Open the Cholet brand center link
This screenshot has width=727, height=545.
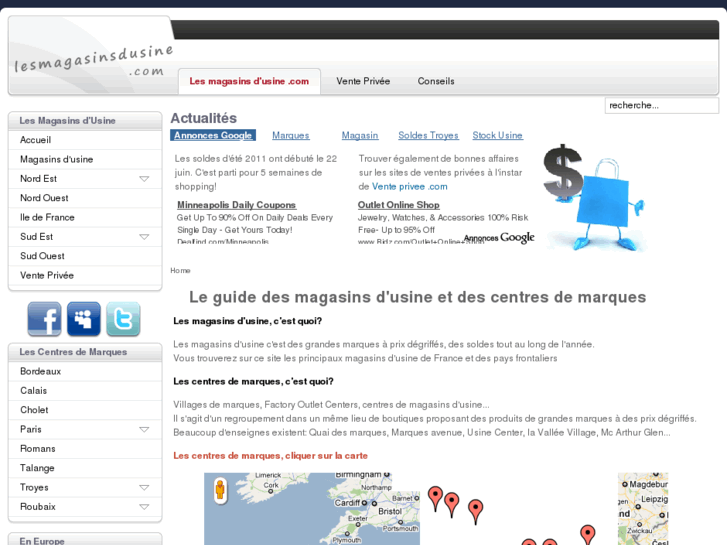point(85,410)
